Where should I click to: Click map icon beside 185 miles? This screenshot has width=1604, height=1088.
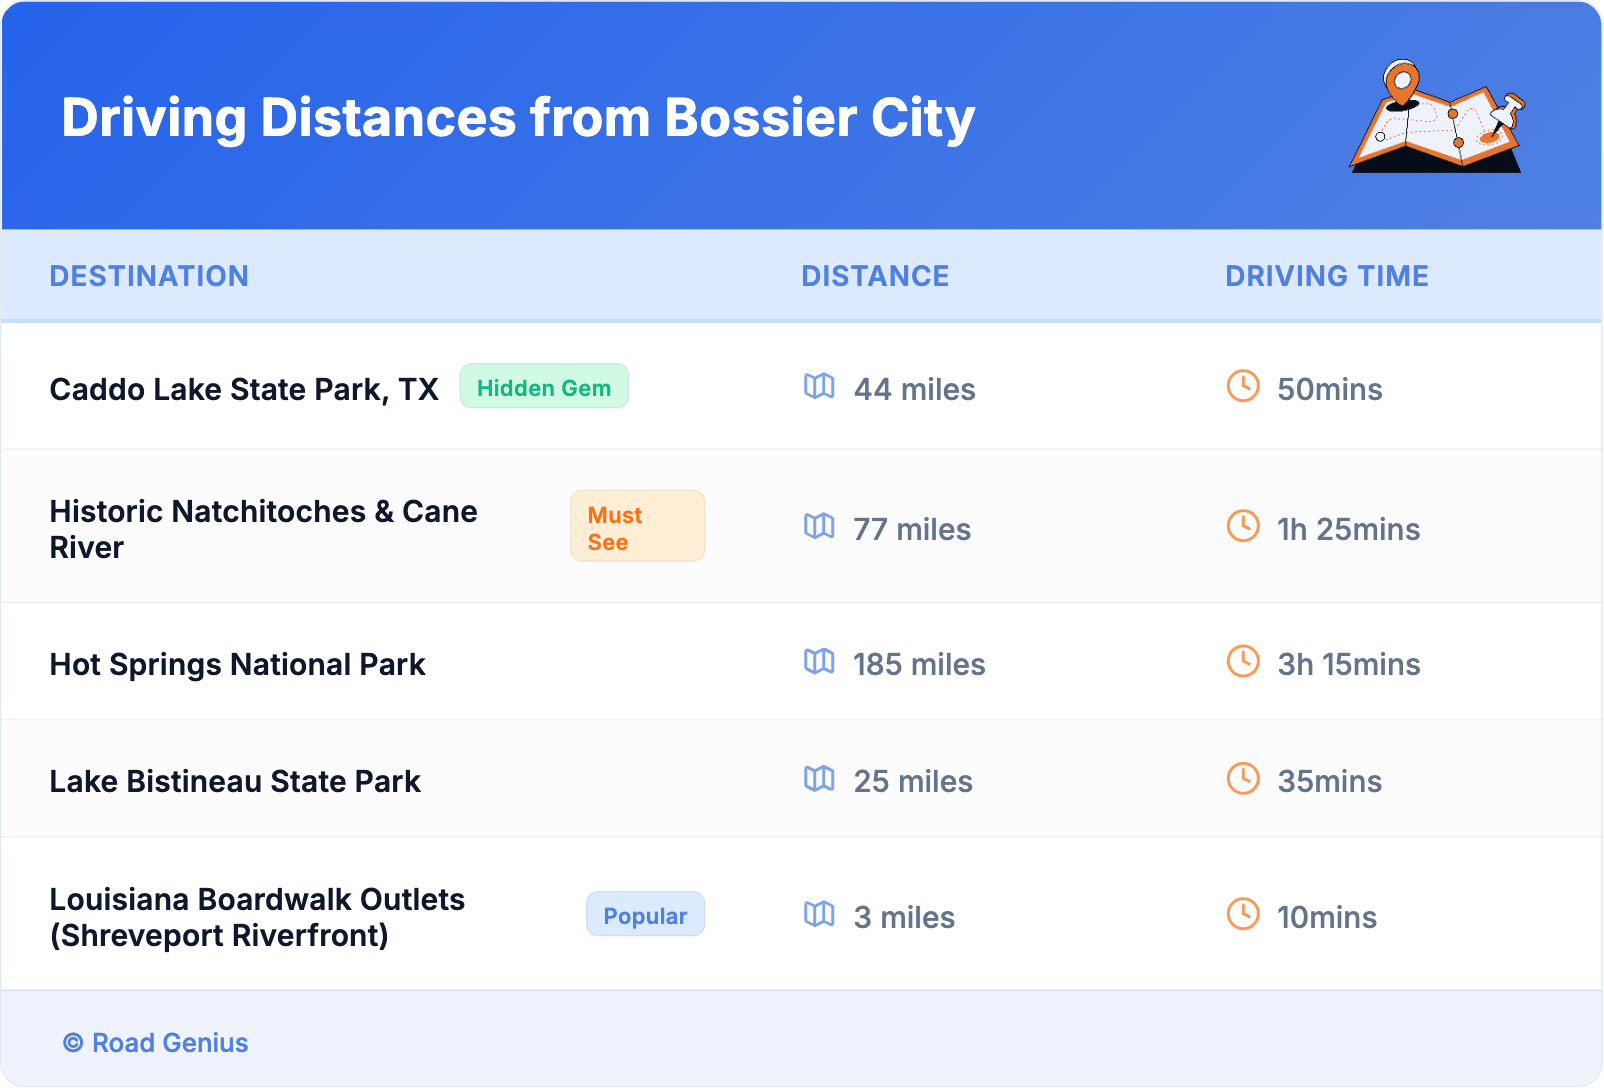pyautogui.click(x=819, y=661)
